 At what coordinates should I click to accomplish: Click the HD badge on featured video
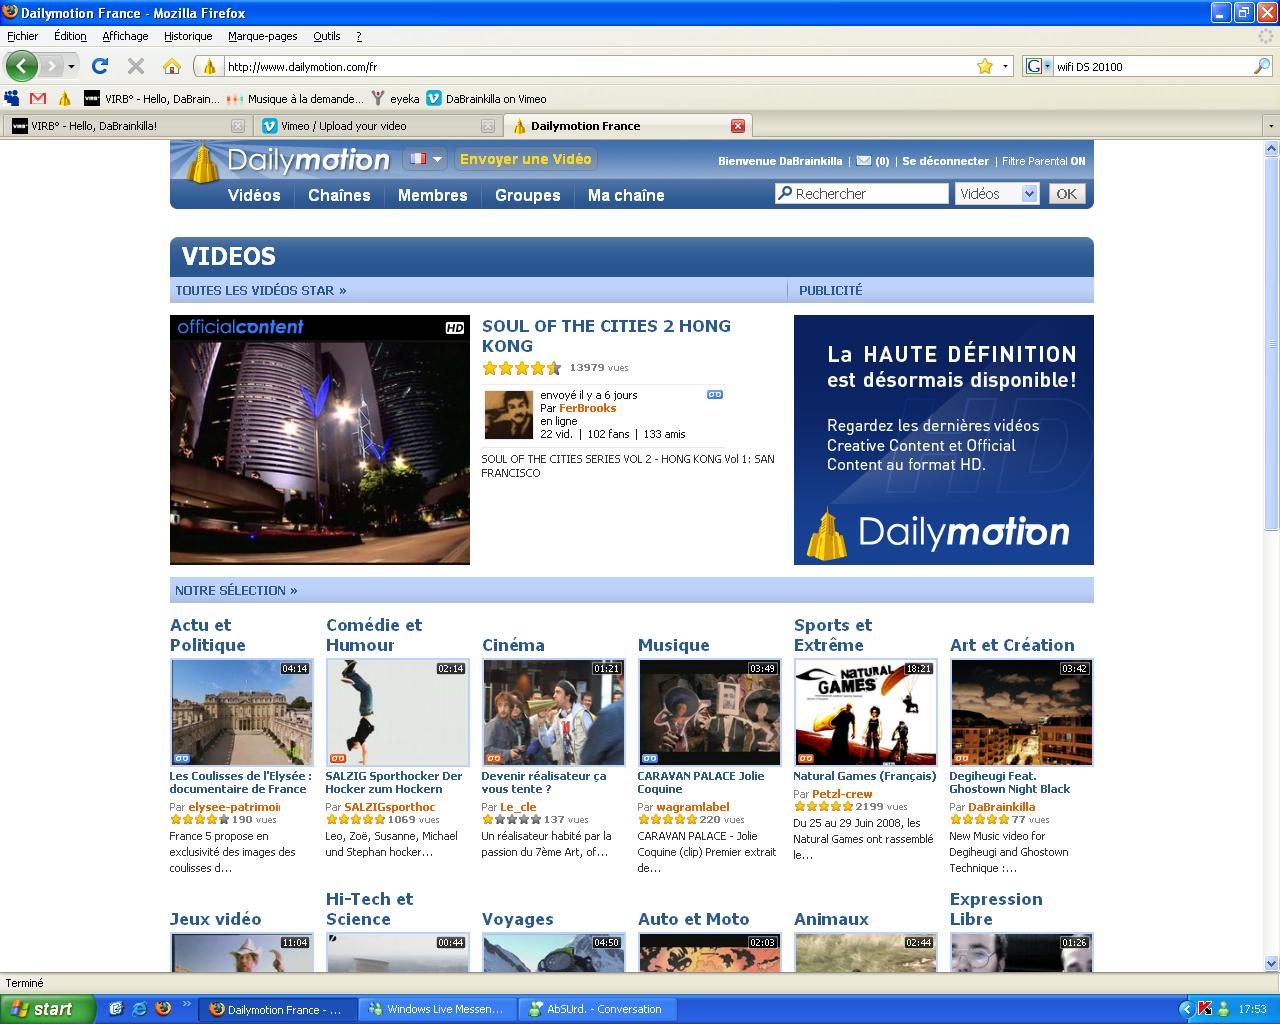click(x=455, y=327)
